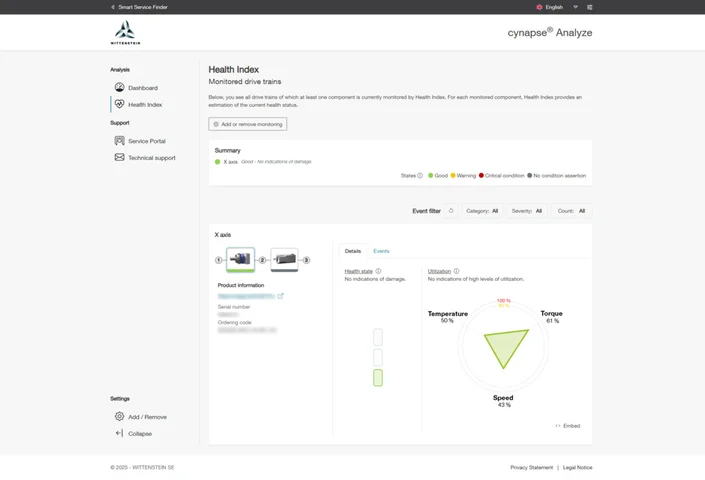Click the WITTENSTEIN logo
Screen dimensions: 705x480
tap(126, 34)
